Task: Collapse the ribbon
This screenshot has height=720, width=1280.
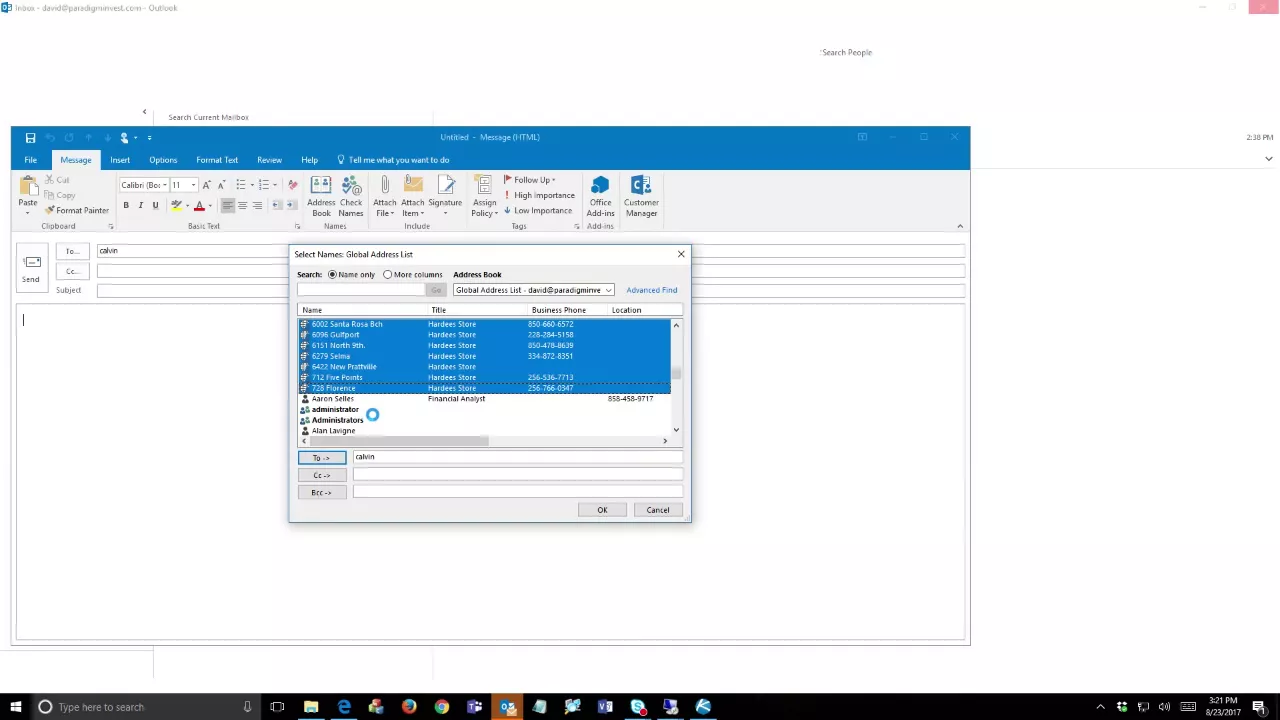Action: [960, 226]
